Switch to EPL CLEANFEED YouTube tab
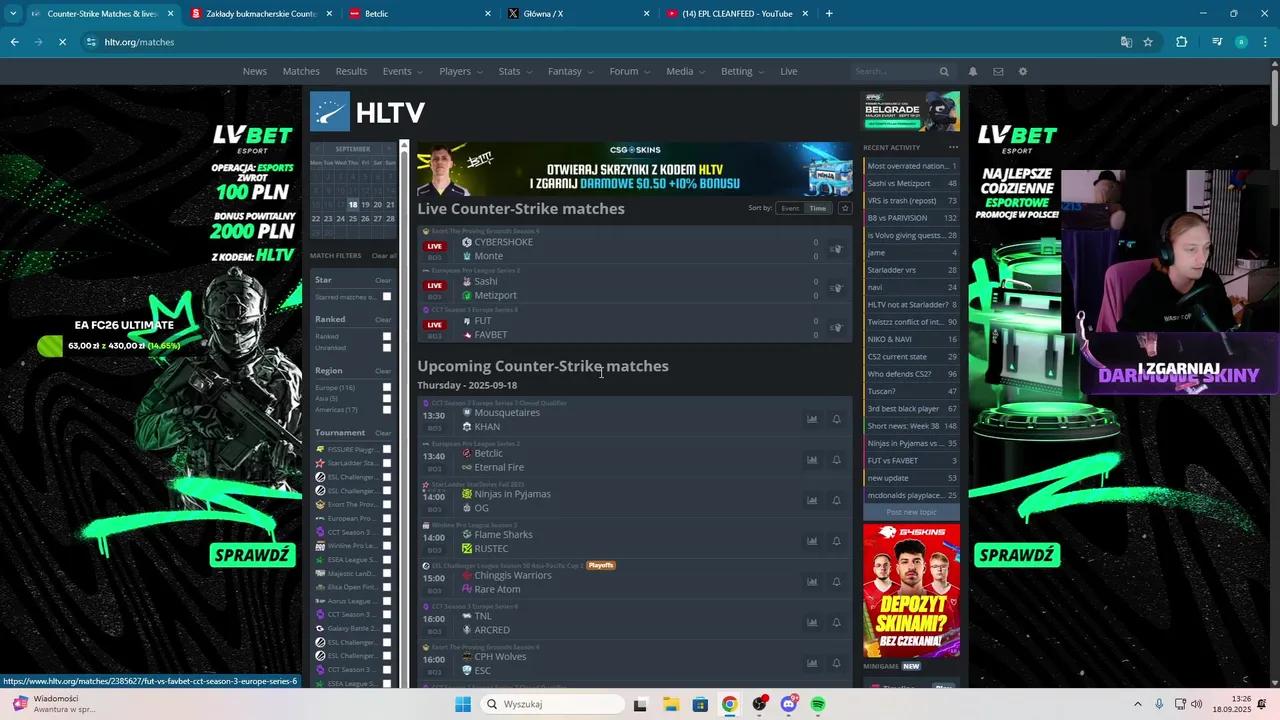 [738, 14]
